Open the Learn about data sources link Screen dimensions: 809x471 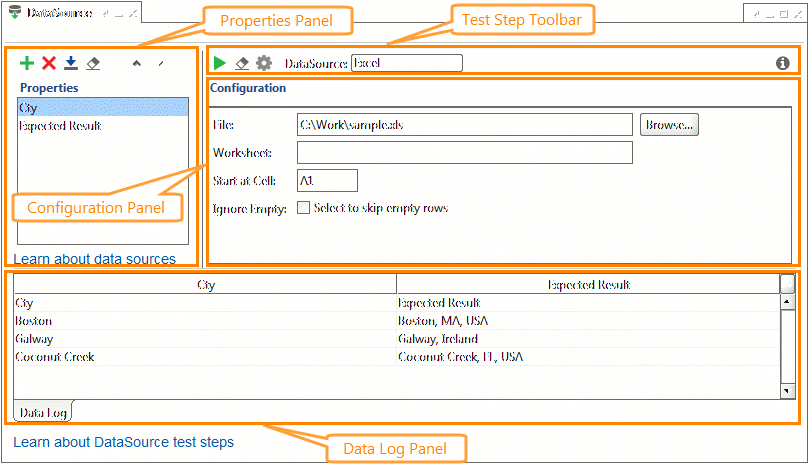click(x=94, y=259)
